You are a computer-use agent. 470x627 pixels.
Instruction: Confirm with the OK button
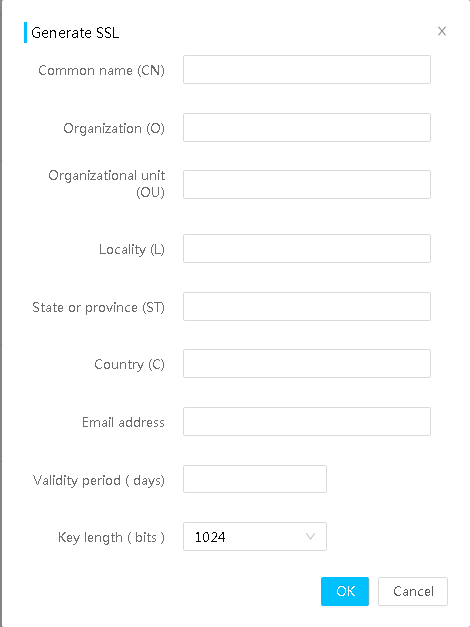[345, 591]
